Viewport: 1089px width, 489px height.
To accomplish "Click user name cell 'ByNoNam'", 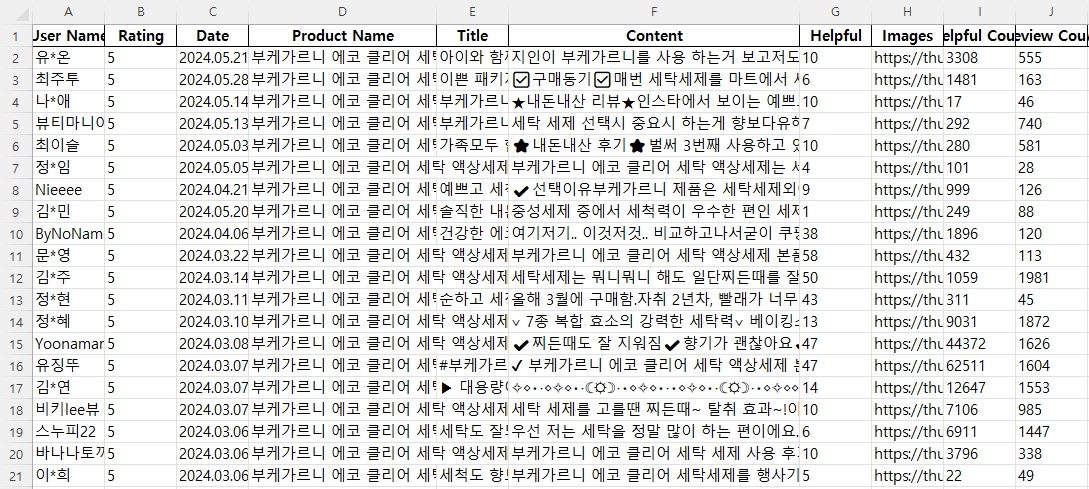I will 68,233.
